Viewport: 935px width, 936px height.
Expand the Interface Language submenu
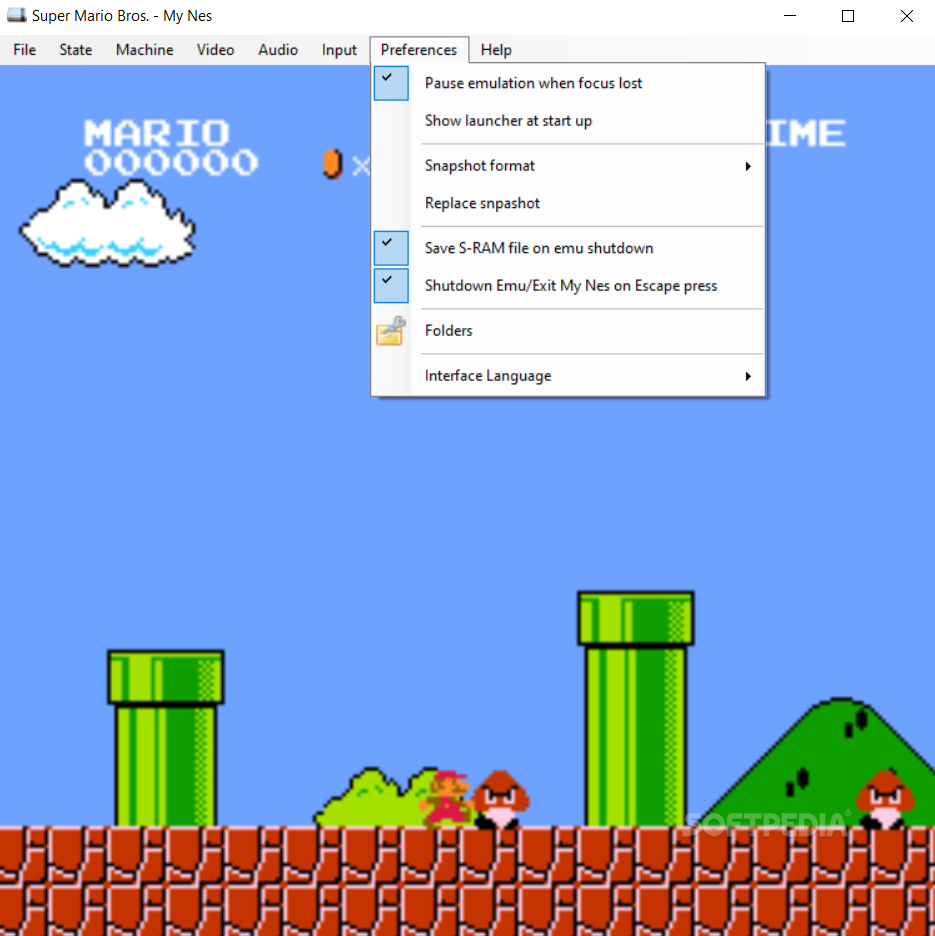pyautogui.click(x=568, y=376)
